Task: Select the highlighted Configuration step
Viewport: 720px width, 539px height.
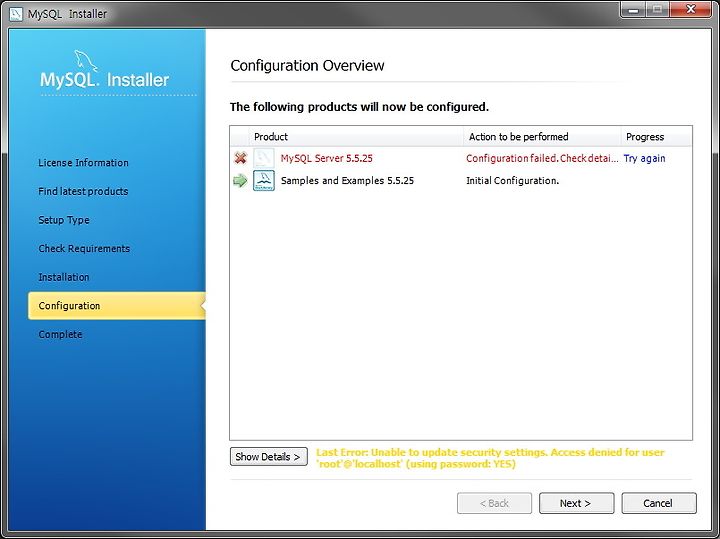Action: (x=117, y=306)
